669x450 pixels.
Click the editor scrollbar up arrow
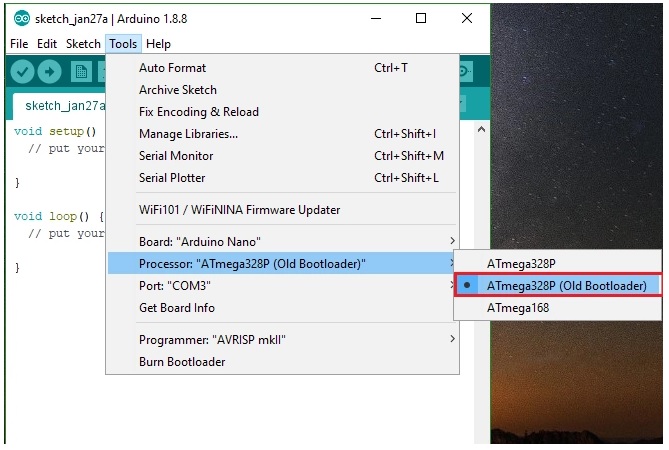(480, 130)
